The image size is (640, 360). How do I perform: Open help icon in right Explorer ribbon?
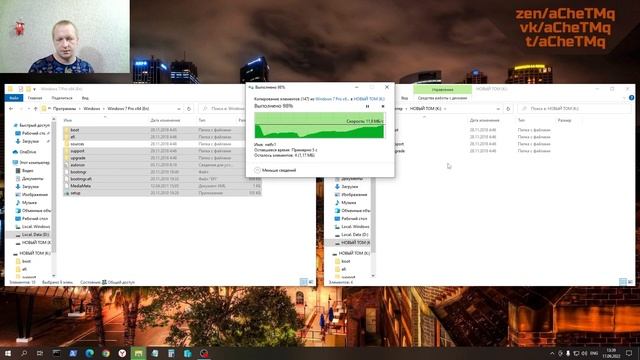[x=631, y=98]
